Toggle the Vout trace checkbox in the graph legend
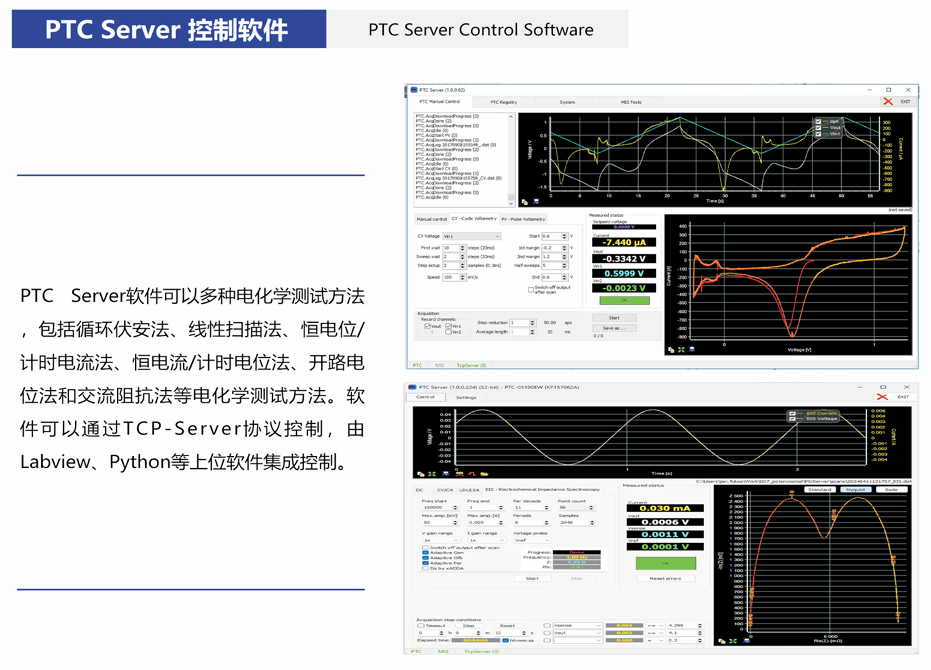The image size is (931, 670). click(x=818, y=128)
